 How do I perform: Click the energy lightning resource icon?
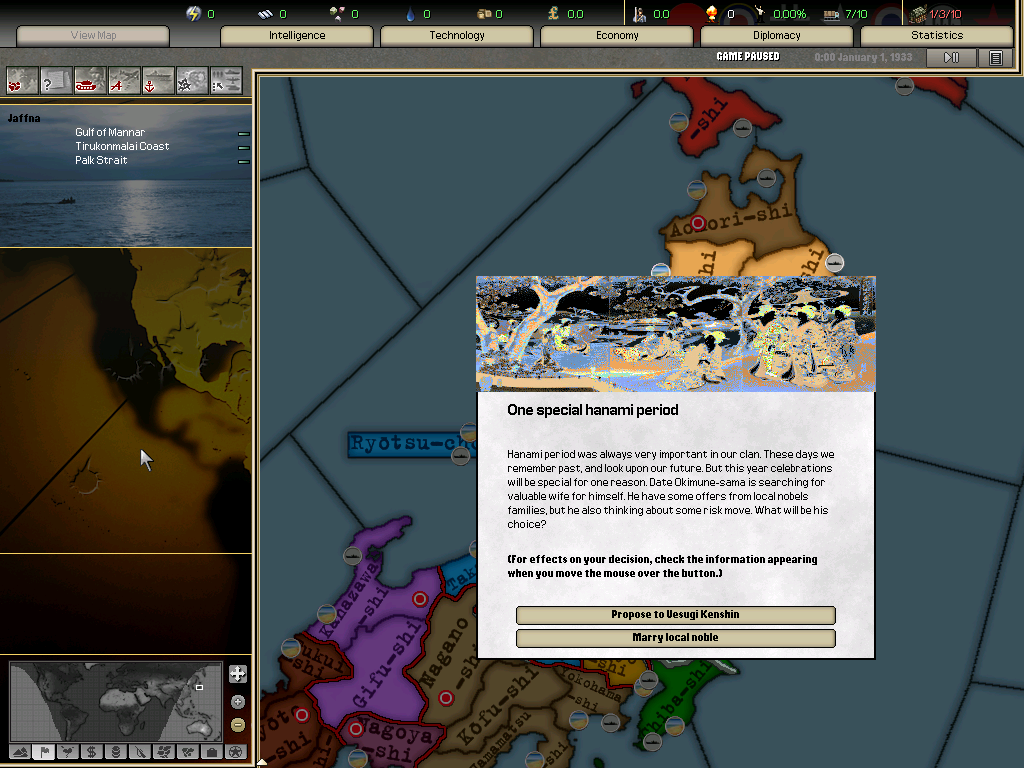(x=193, y=13)
